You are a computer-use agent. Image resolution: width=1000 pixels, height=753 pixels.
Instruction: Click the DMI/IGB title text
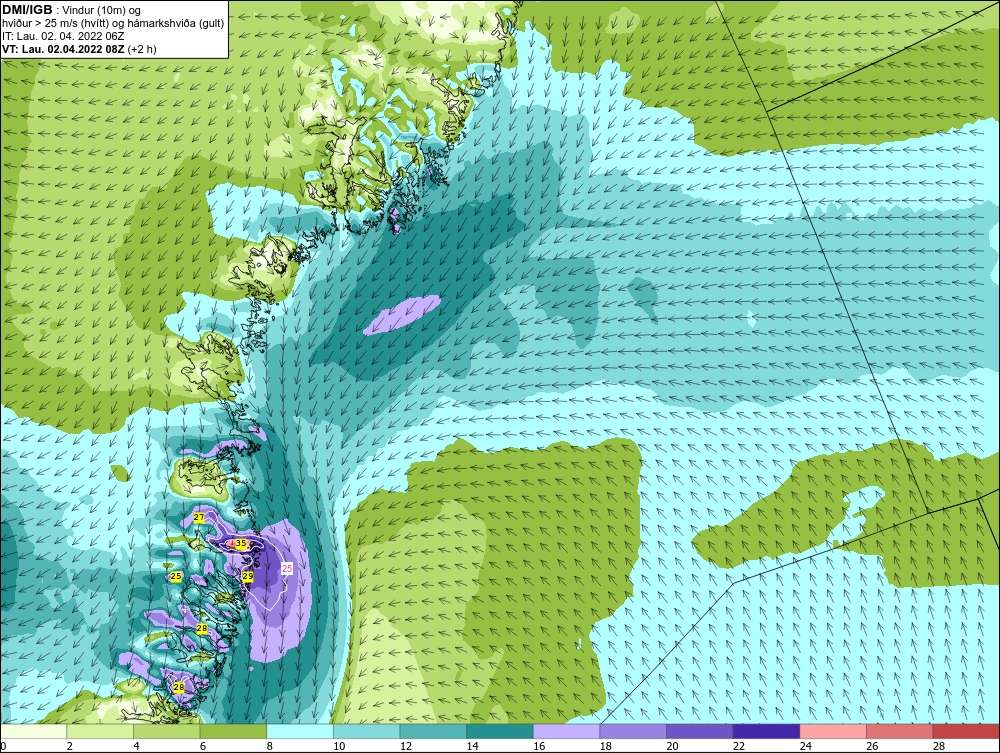tap(27, 10)
